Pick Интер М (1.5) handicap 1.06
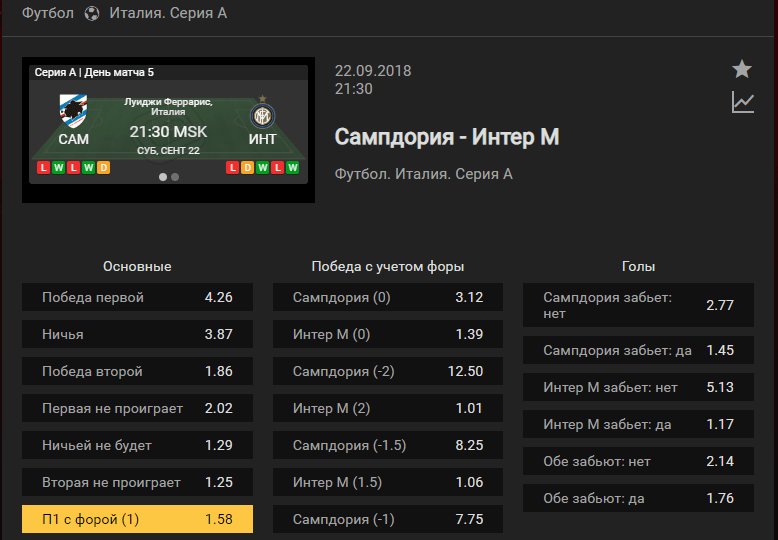Viewport: 778px width, 540px height. tap(388, 482)
